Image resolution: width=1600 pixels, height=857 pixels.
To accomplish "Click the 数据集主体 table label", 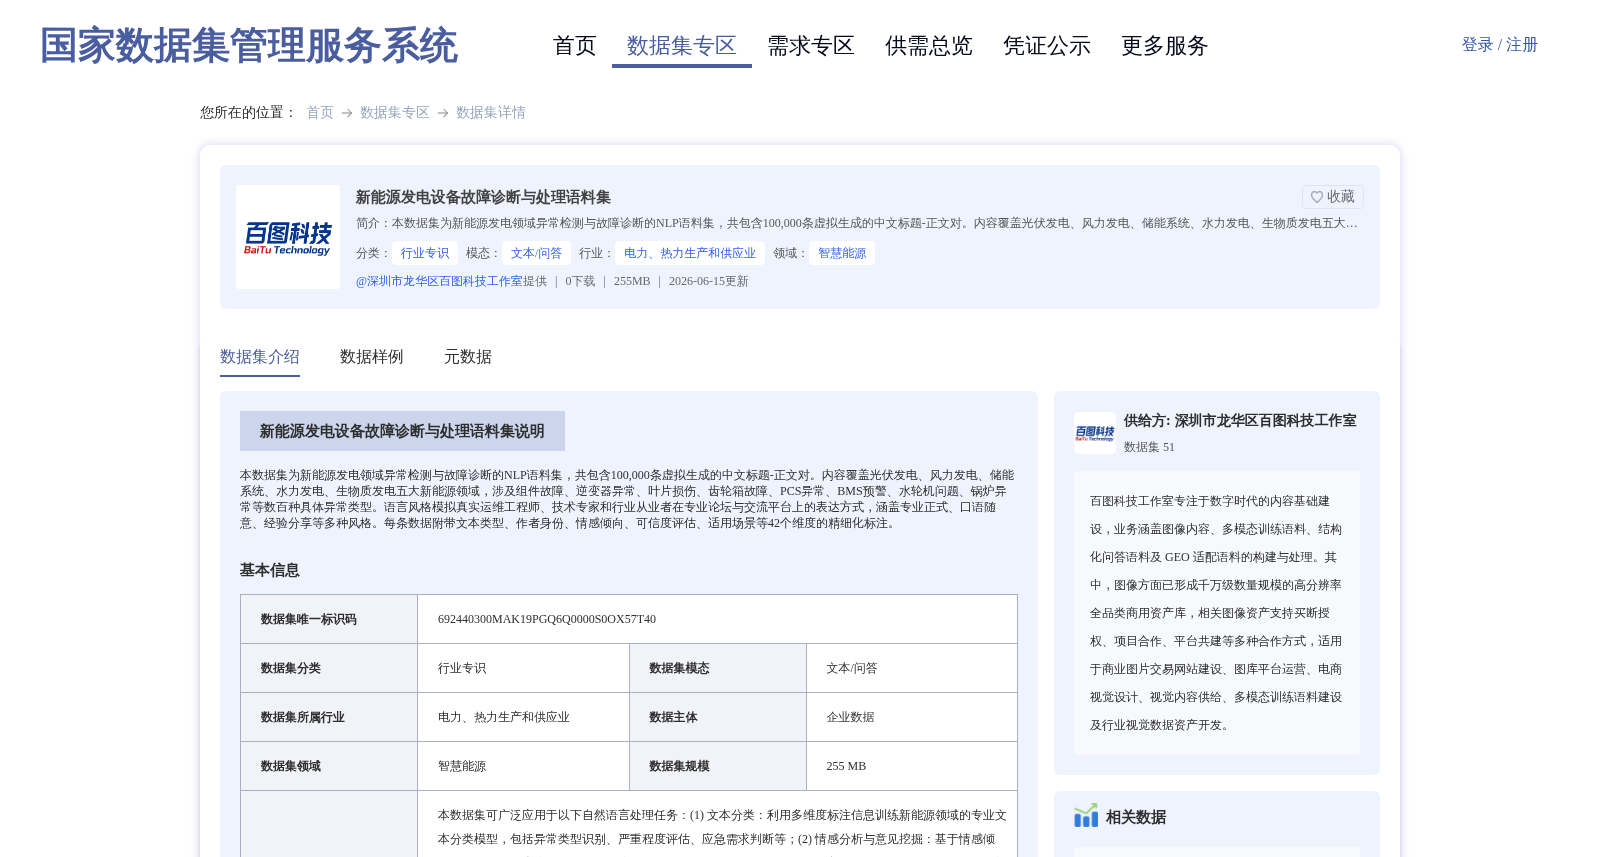I will click(674, 717).
